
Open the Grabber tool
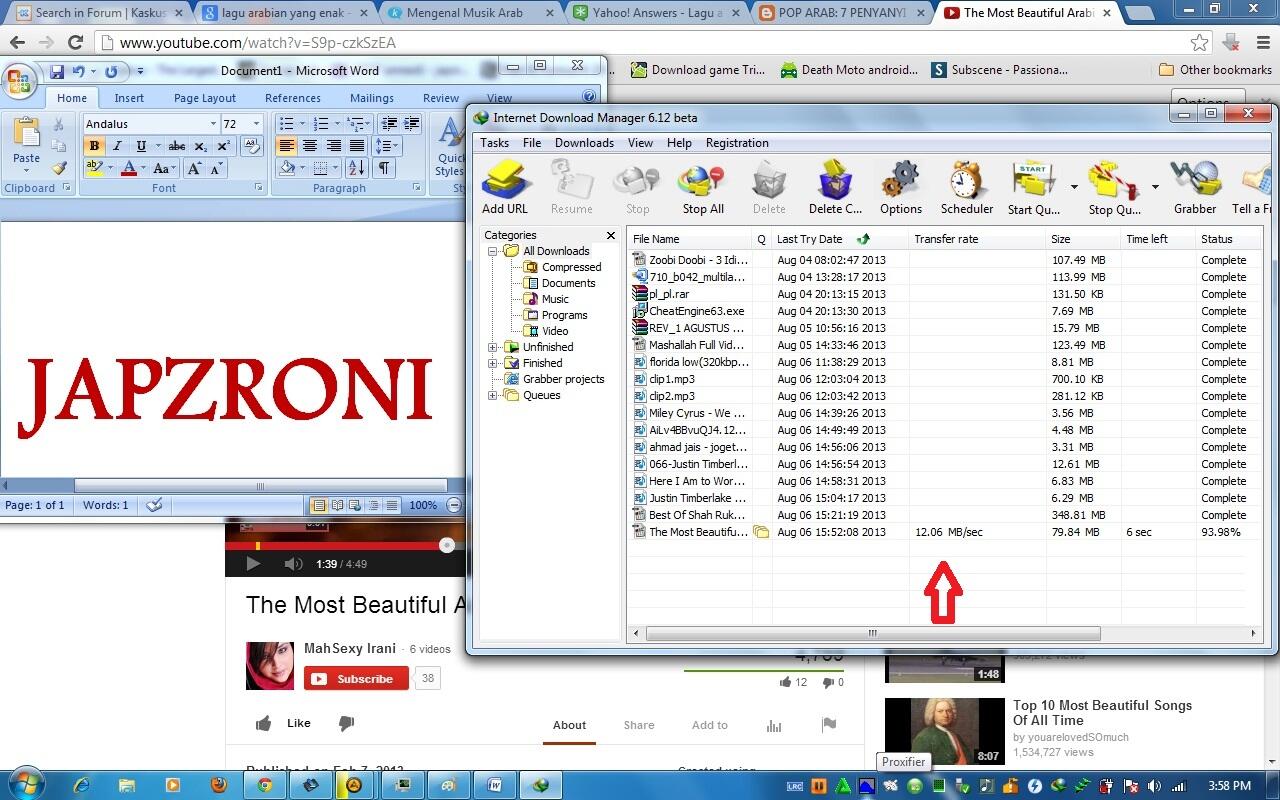point(1195,187)
